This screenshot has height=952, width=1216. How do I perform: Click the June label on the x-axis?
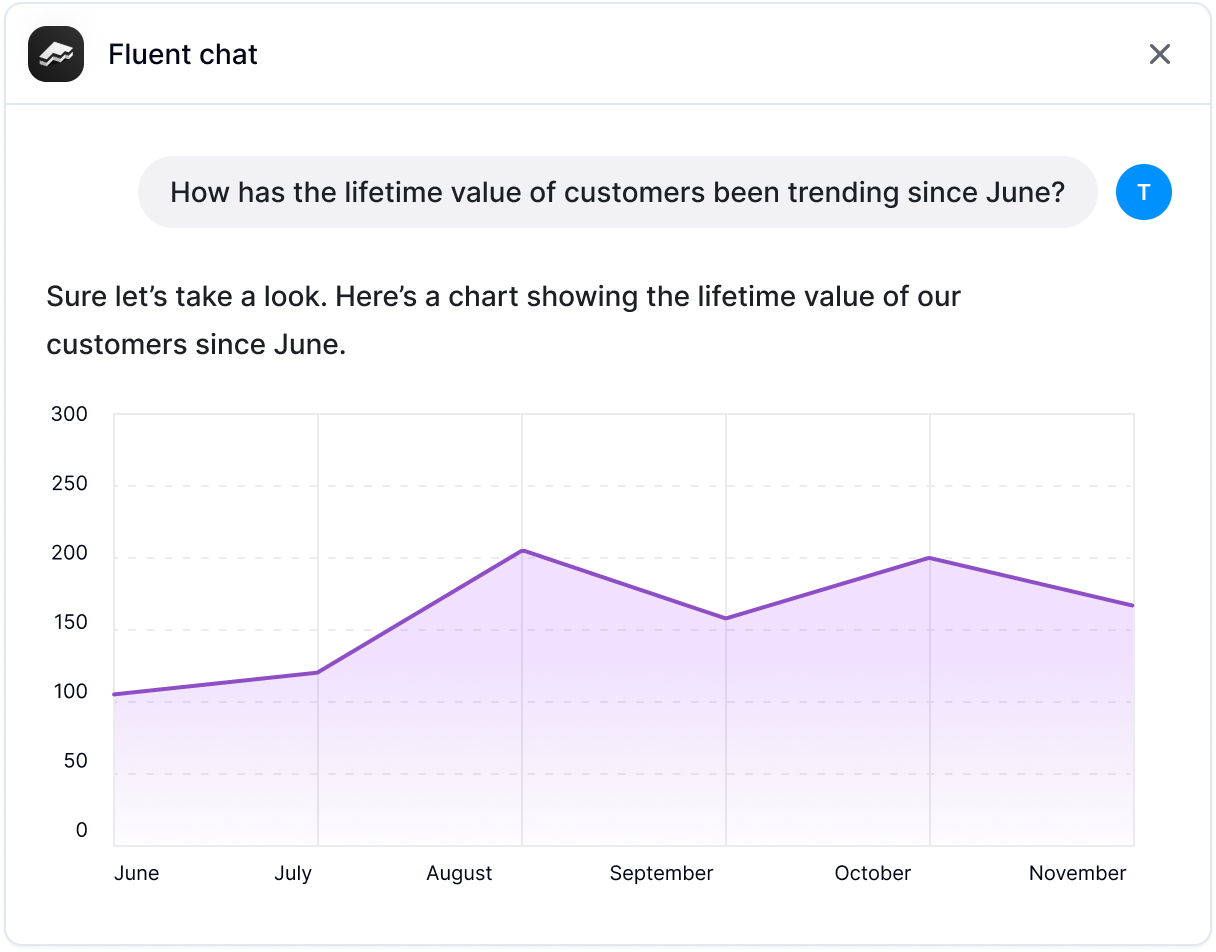(136, 873)
